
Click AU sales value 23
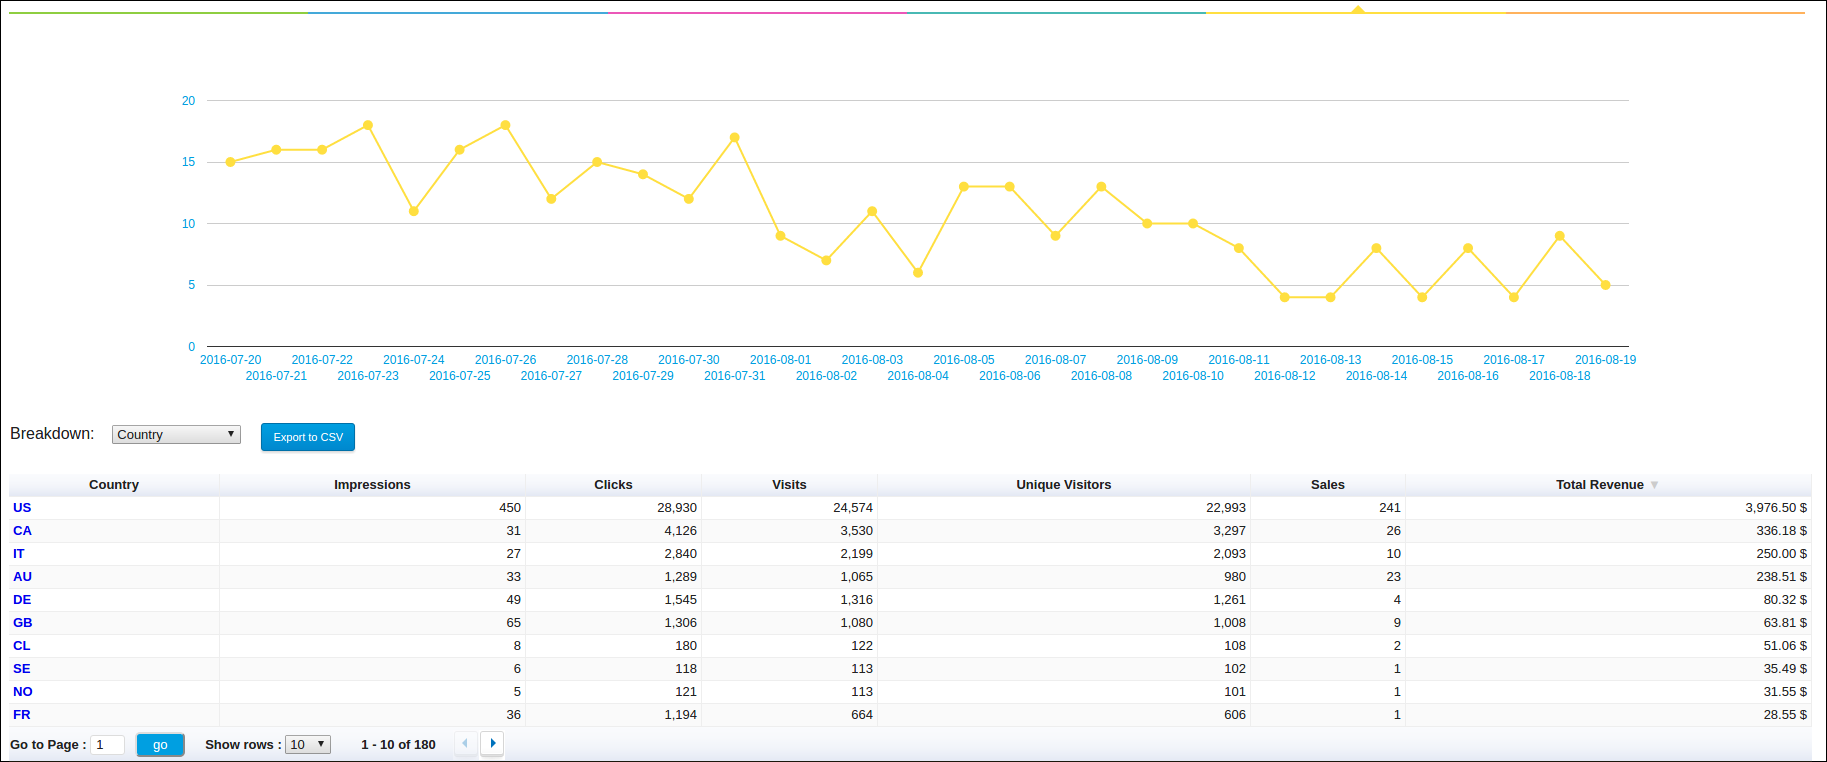(1394, 577)
